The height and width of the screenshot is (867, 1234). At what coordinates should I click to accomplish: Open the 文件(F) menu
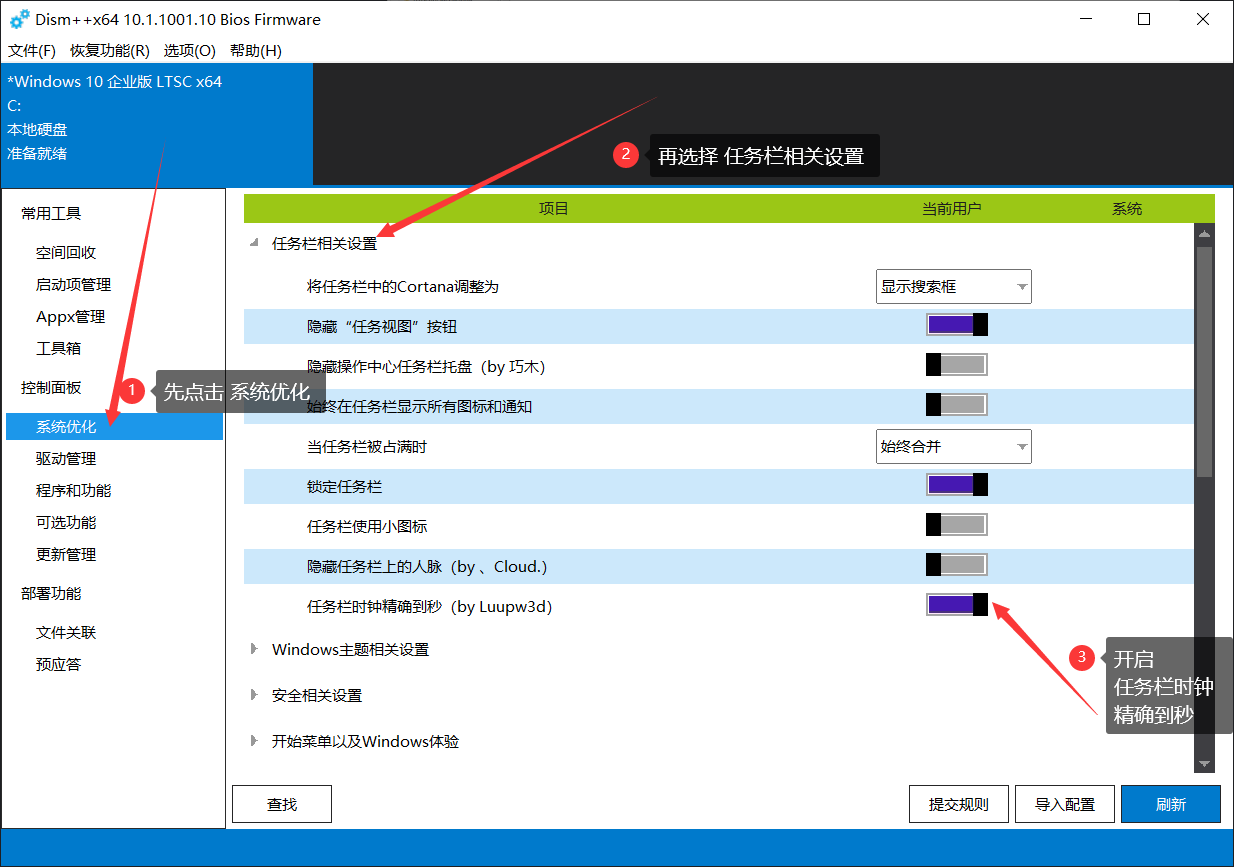pos(32,50)
